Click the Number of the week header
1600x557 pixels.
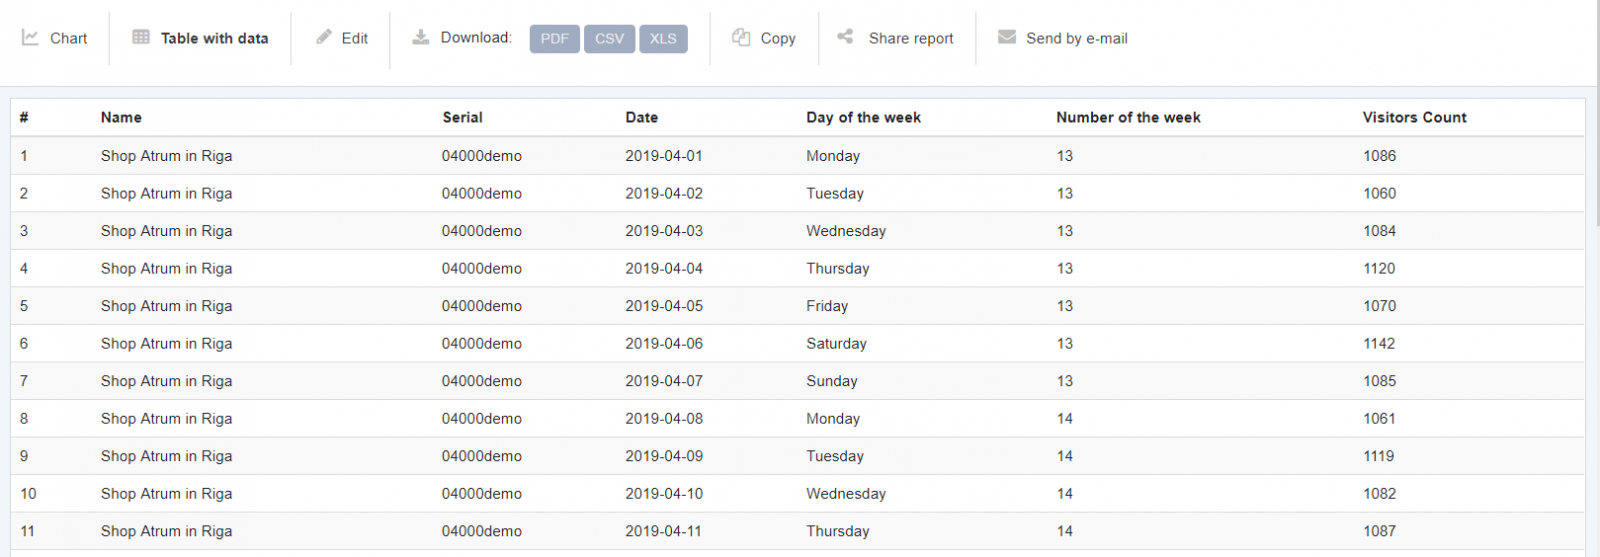(1128, 117)
